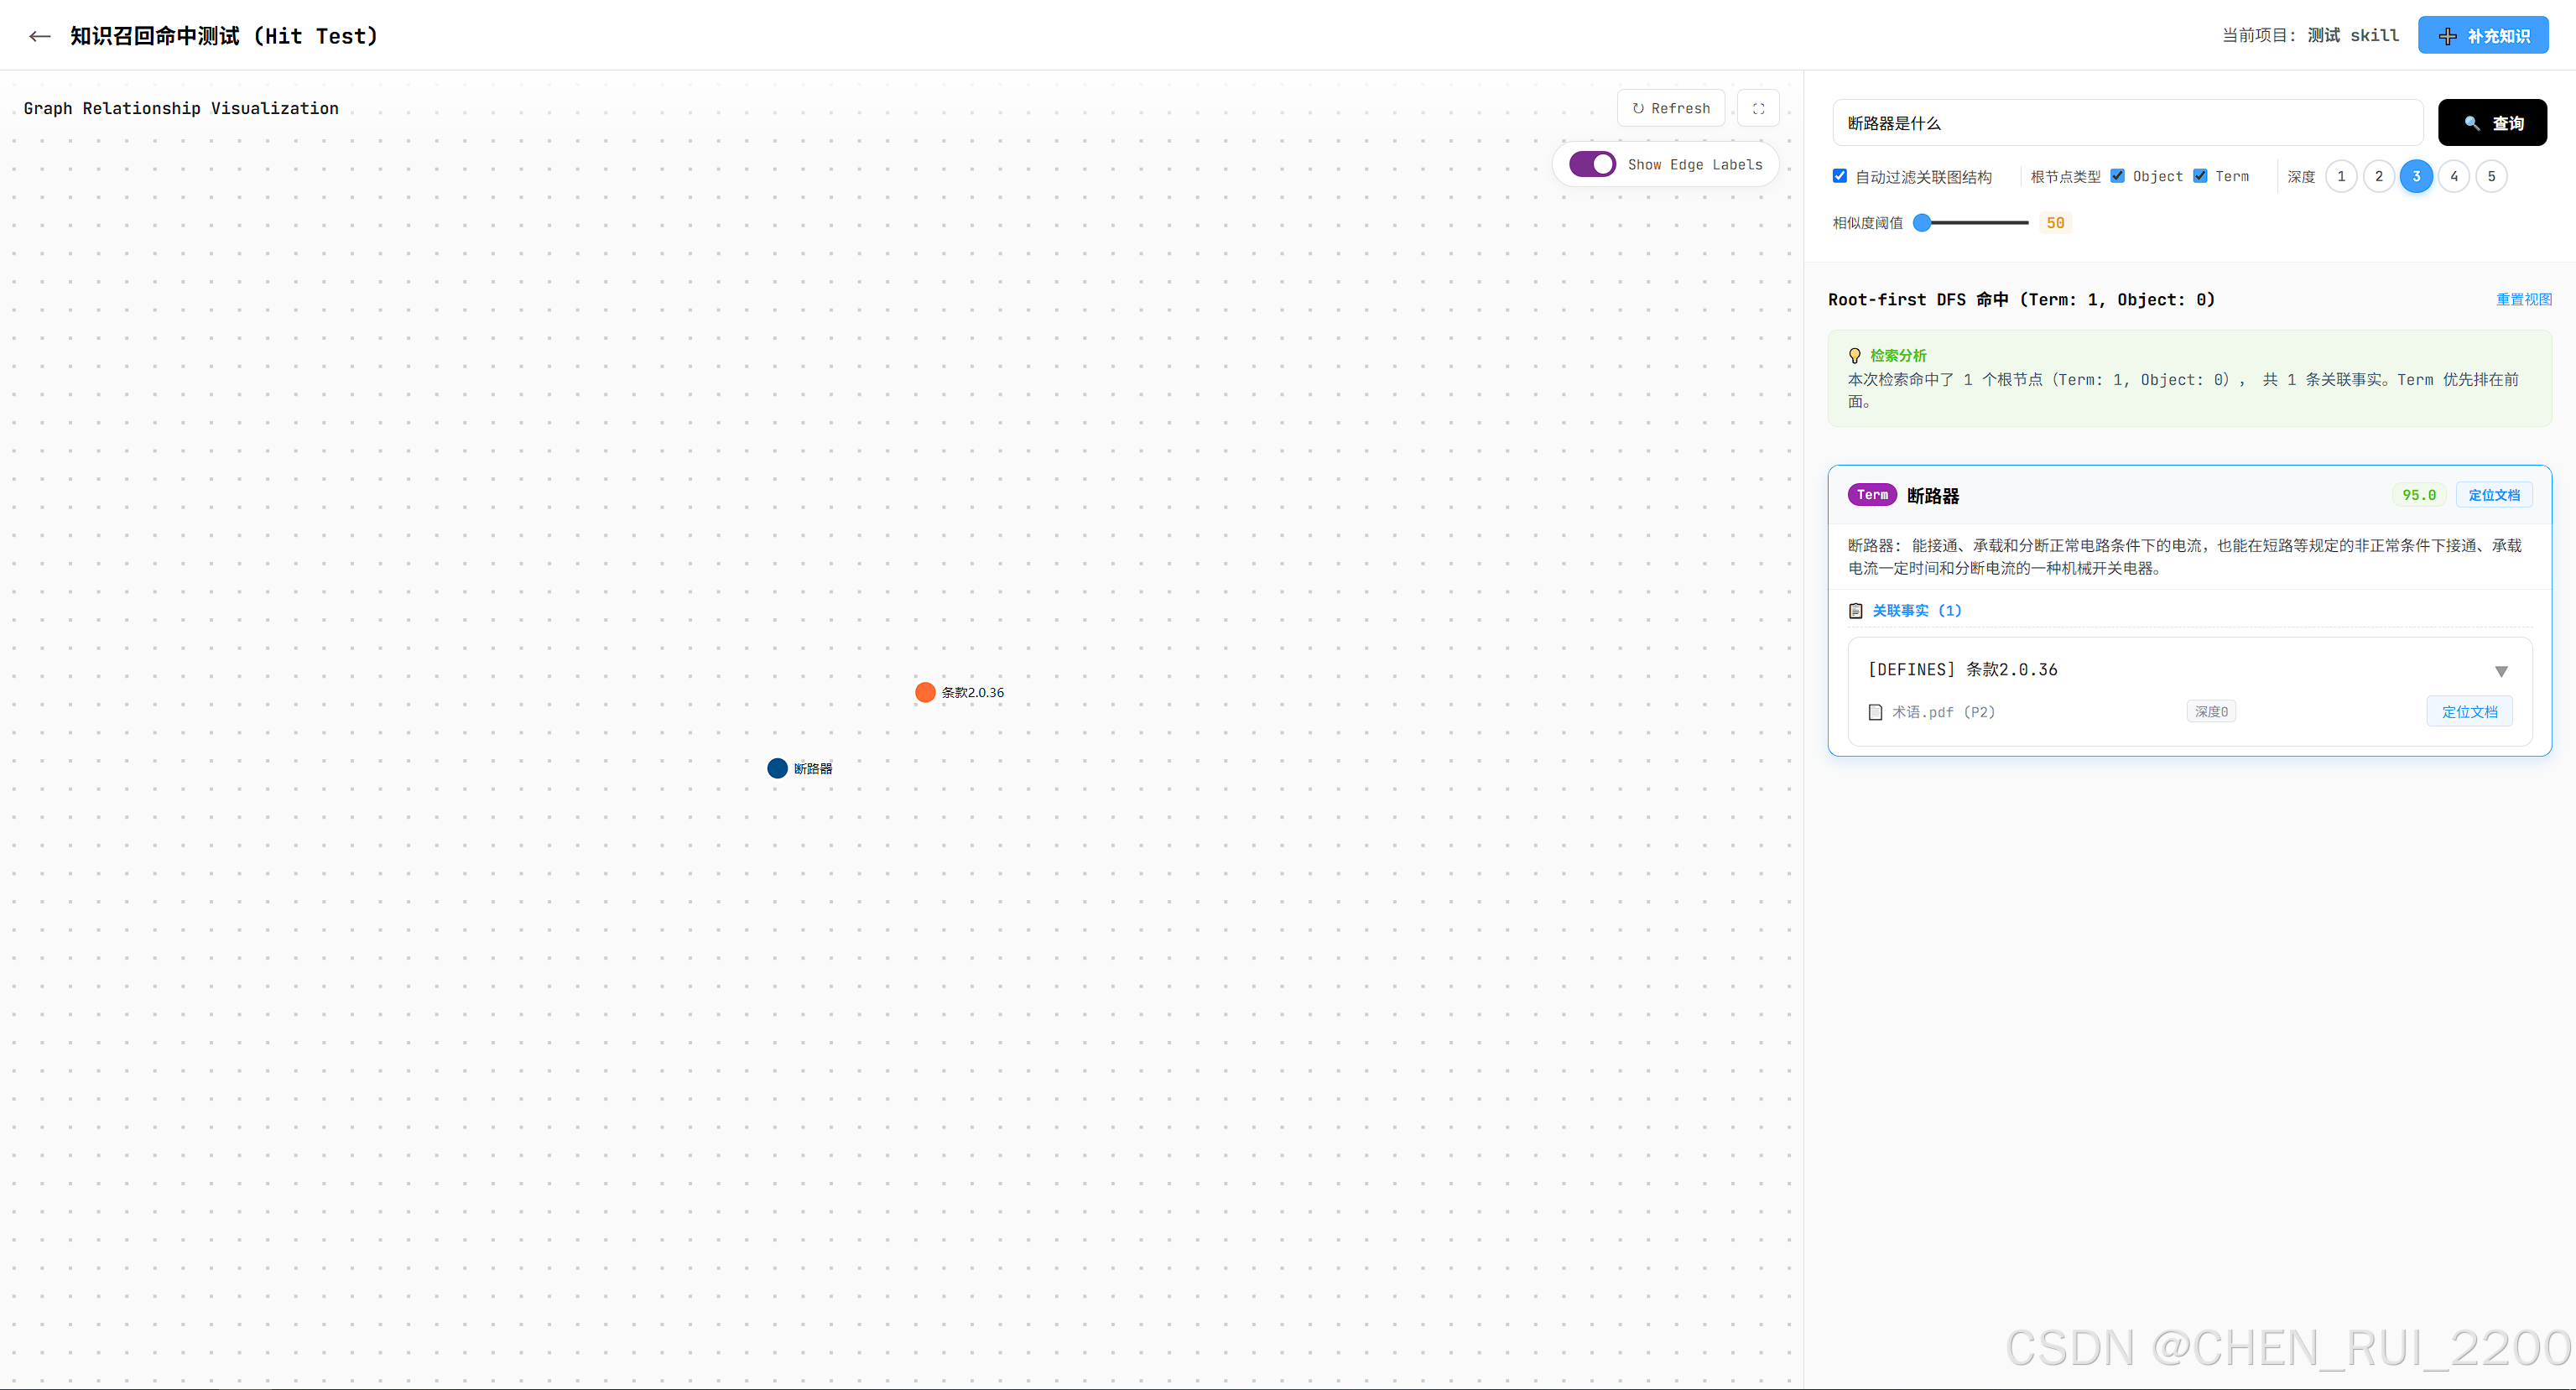Click the fullscreen expand graph icon
This screenshot has height=1390, width=2576.
pyautogui.click(x=1758, y=108)
